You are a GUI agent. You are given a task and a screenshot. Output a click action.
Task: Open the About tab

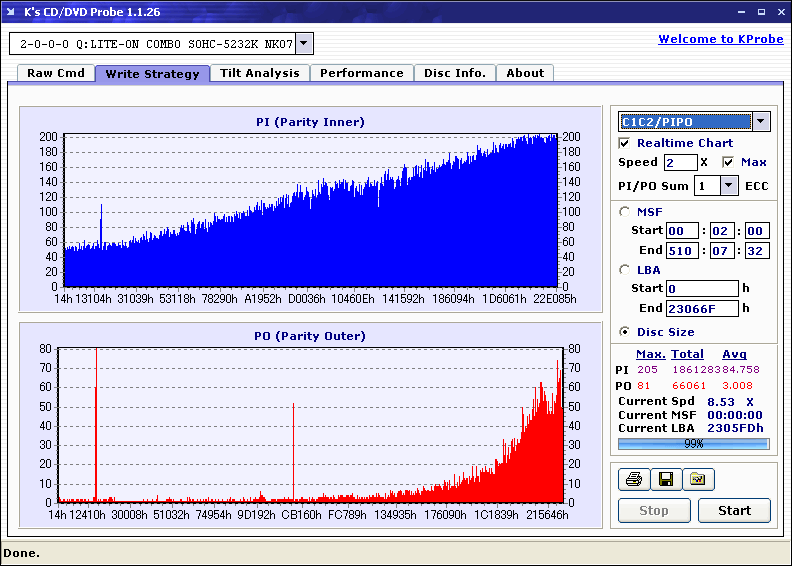pyautogui.click(x=525, y=73)
